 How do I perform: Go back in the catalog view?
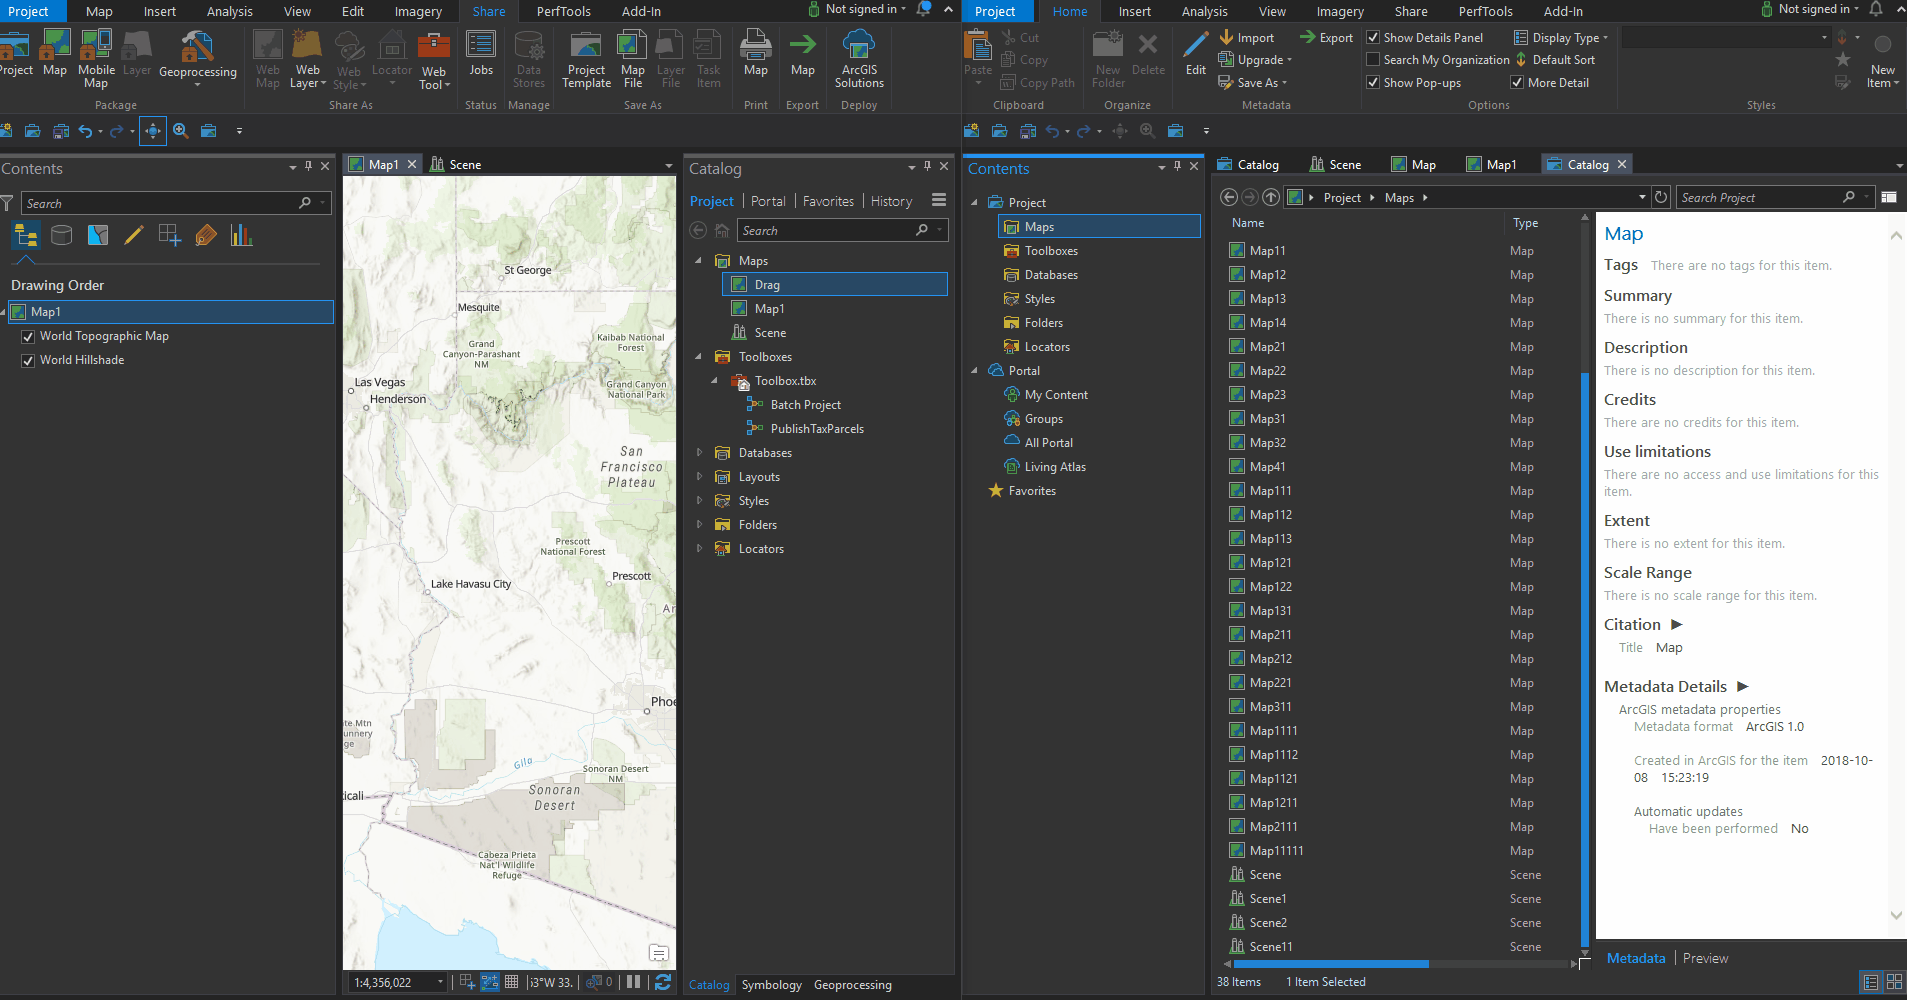1229,197
